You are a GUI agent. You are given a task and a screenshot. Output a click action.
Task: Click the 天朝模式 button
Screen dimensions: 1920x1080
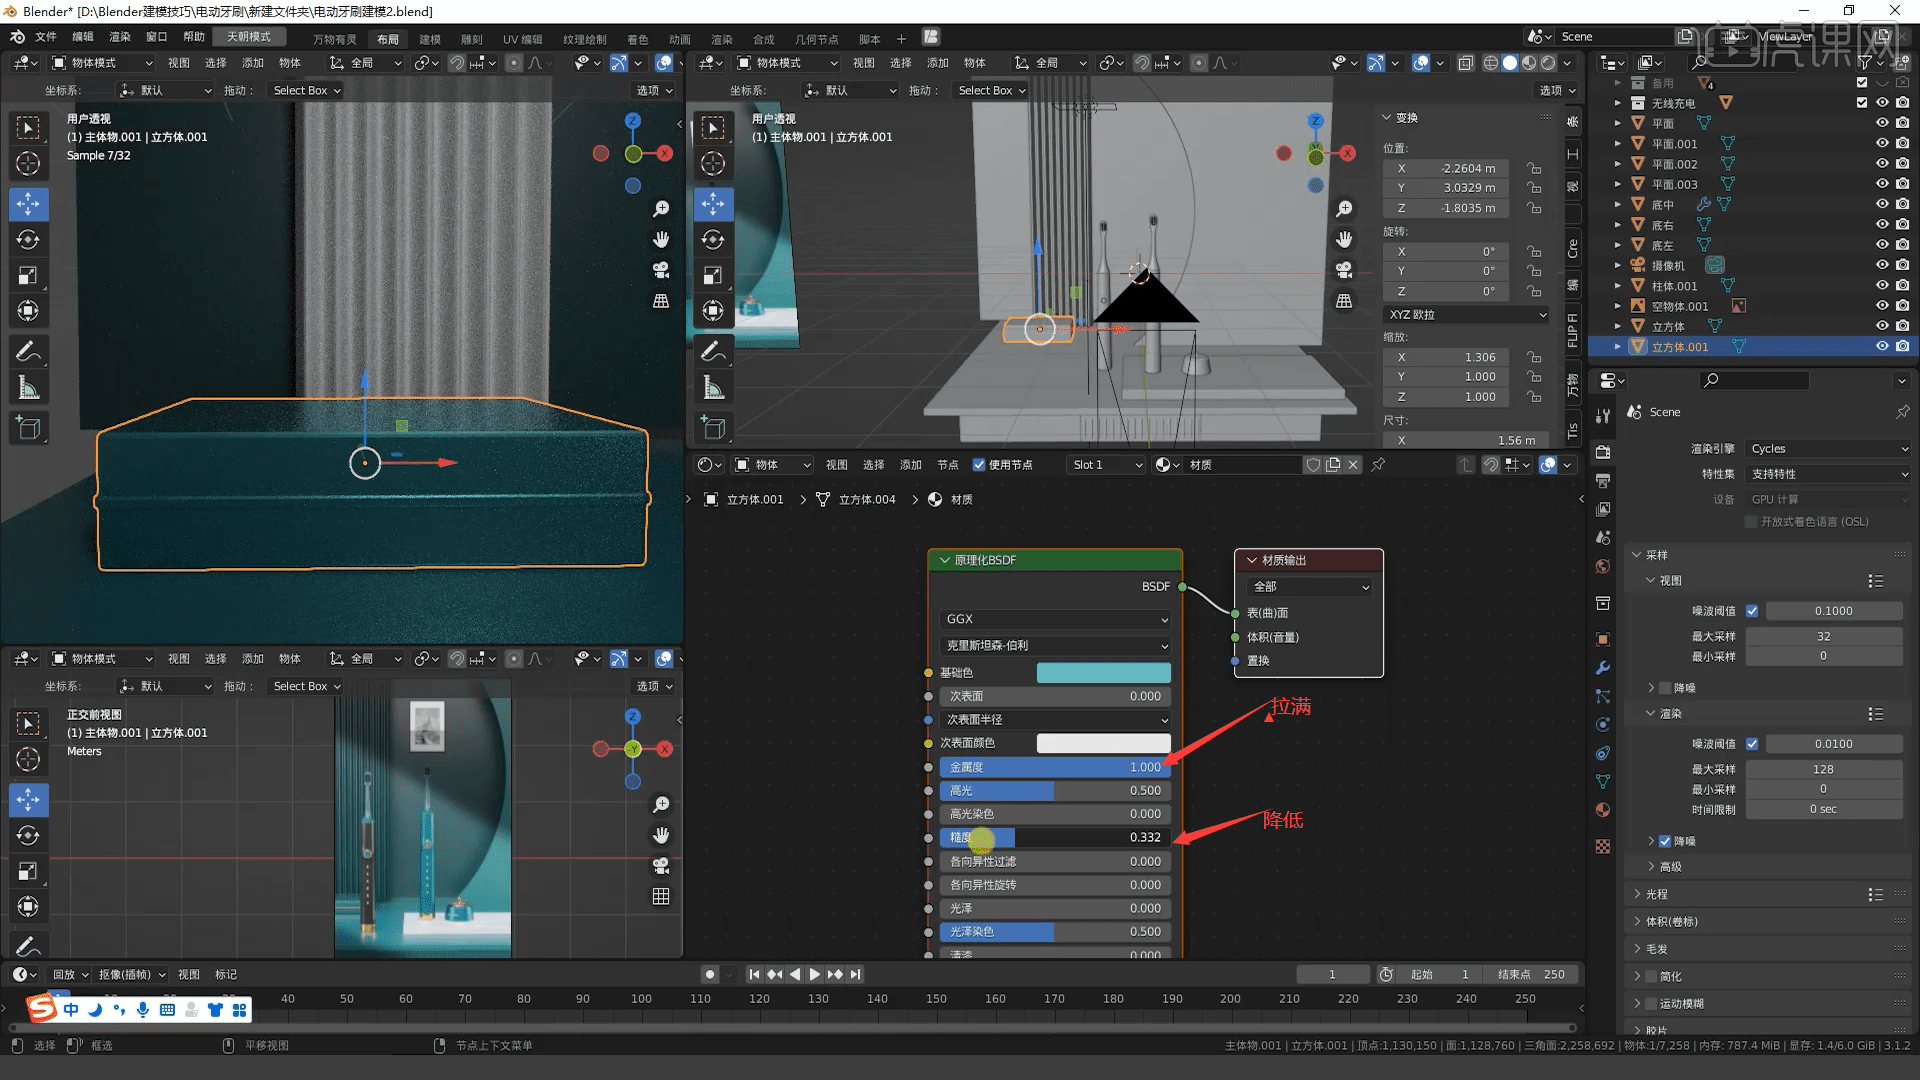[x=249, y=37]
